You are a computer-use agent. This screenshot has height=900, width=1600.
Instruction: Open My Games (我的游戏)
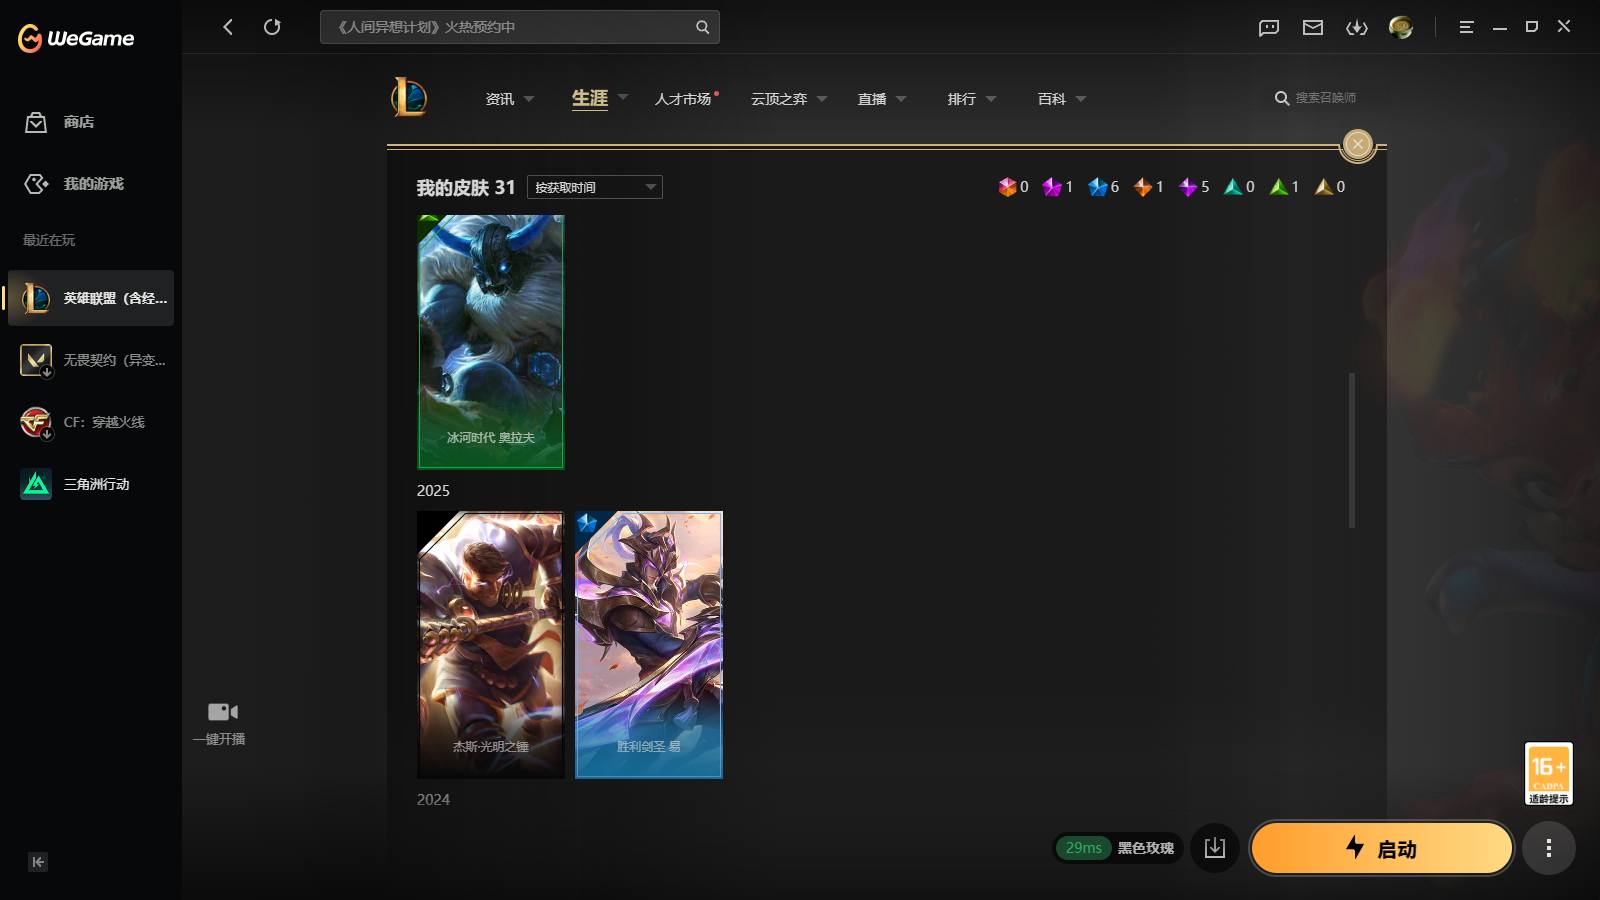point(74,184)
